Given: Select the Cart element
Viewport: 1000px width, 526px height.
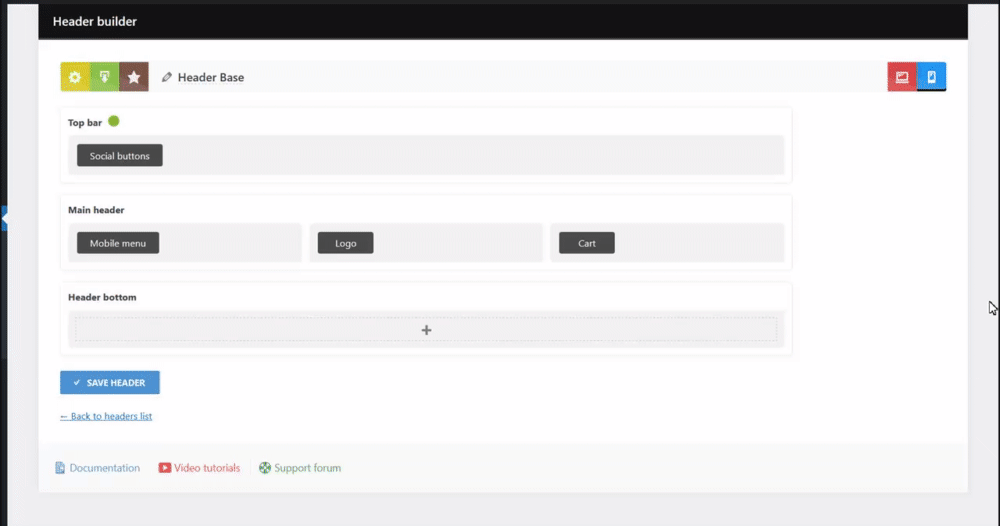Looking at the screenshot, I should coord(587,243).
